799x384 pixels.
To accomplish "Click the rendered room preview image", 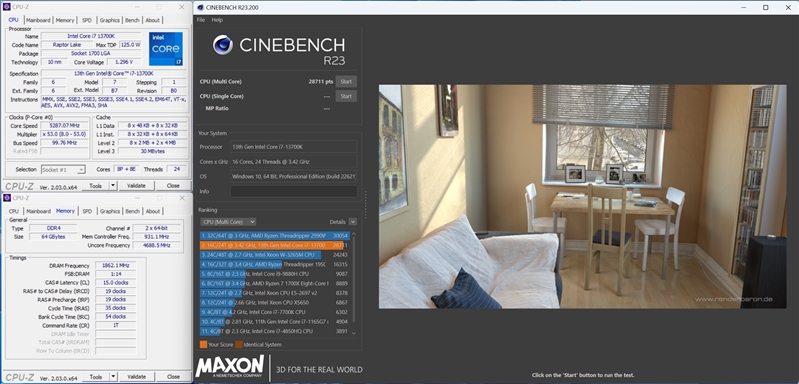I will [582, 197].
